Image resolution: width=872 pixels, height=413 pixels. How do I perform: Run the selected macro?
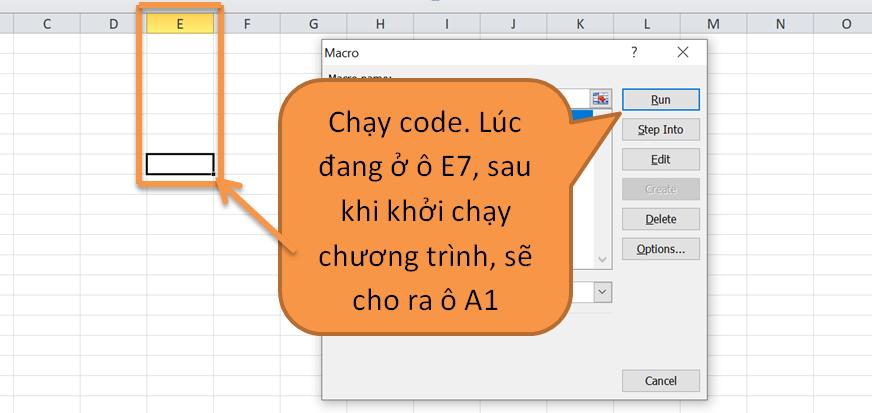pos(661,100)
